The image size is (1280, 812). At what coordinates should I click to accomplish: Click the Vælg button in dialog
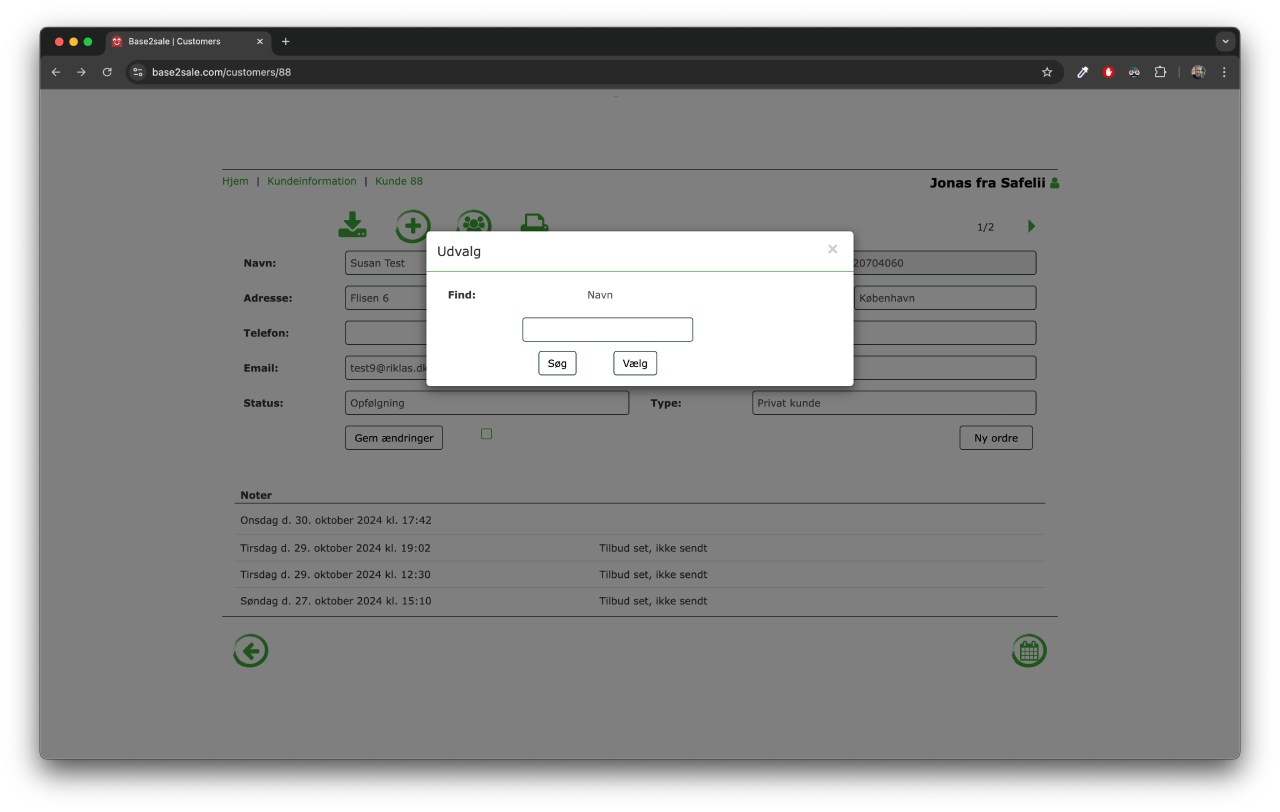pos(635,364)
